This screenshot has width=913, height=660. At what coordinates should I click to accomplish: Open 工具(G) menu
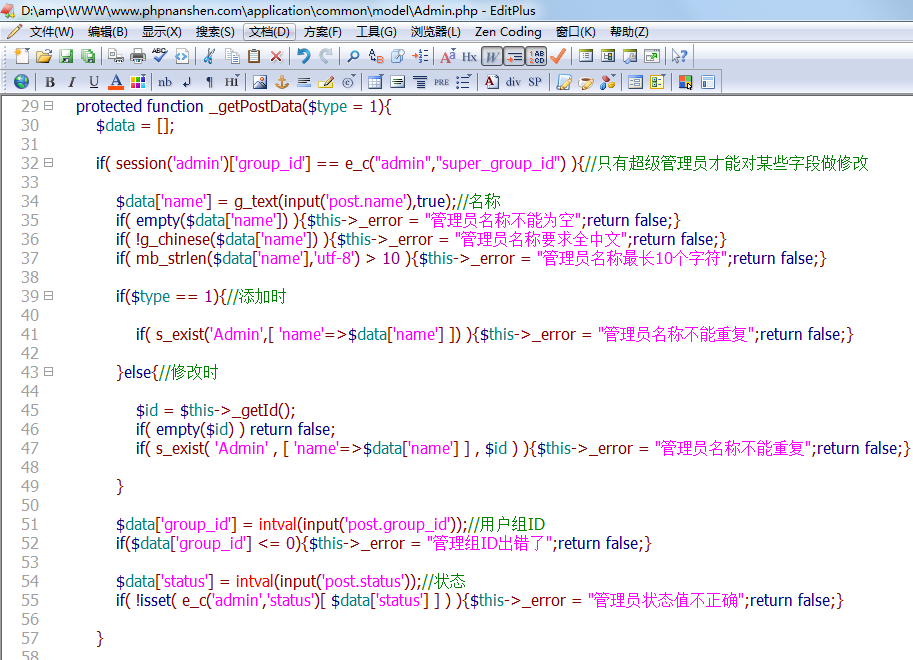[x=376, y=32]
